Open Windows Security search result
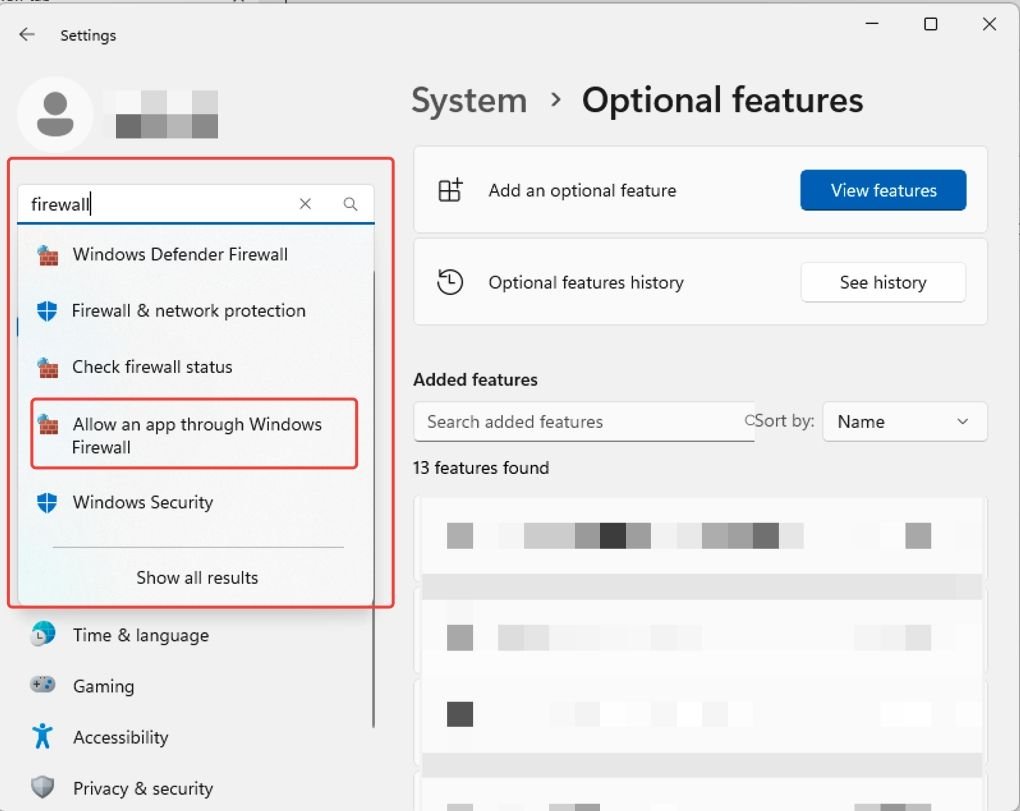This screenshot has width=1020, height=811. 196,502
